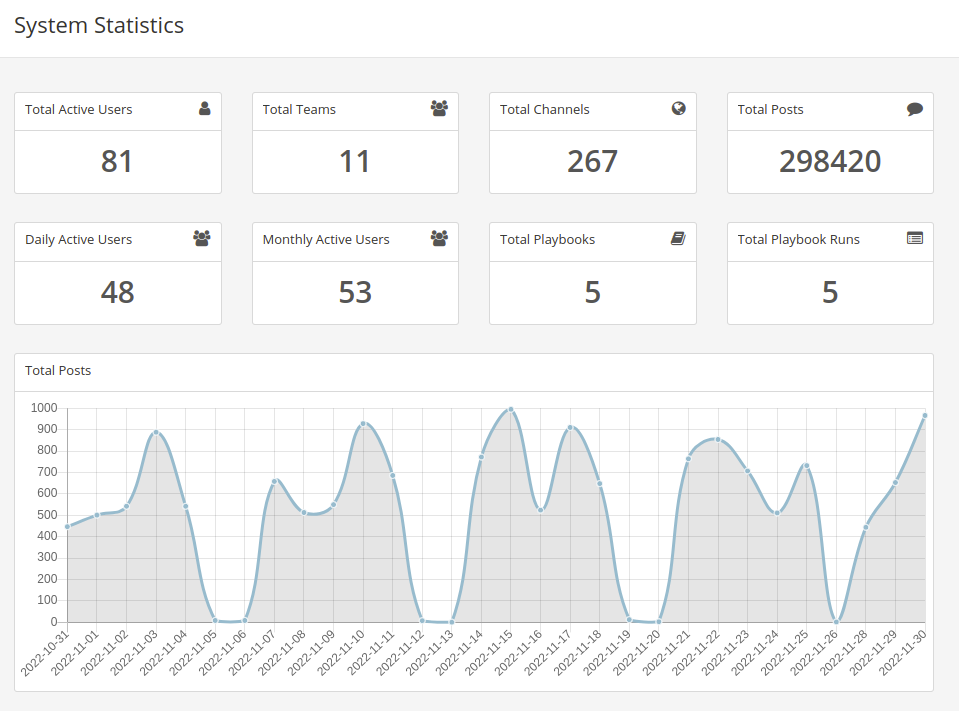Viewport: 959px width, 711px height.
Task: Click the 2022-10-31 first data point
Action: (x=67, y=526)
